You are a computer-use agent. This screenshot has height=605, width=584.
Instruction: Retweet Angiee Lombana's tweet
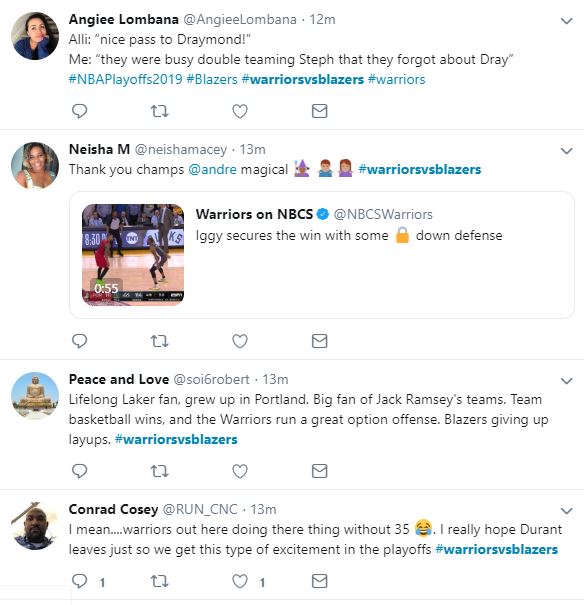click(x=159, y=111)
